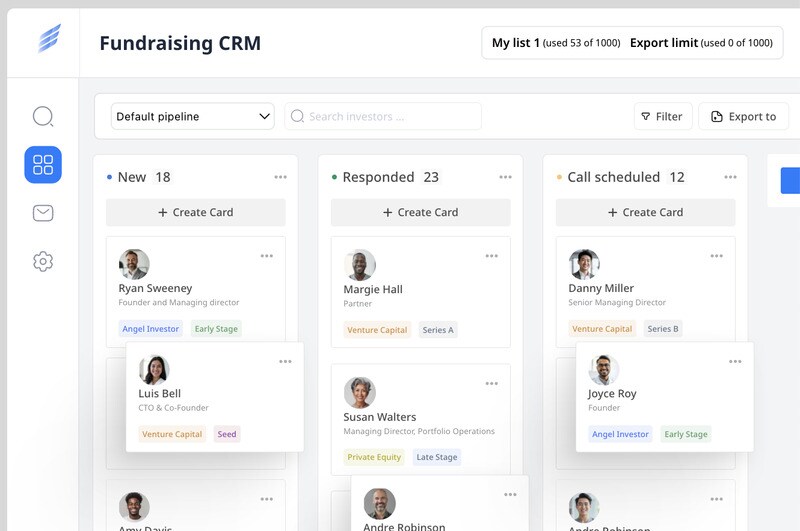Open the New column options menu
The image size is (800, 531).
coord(281,177)
